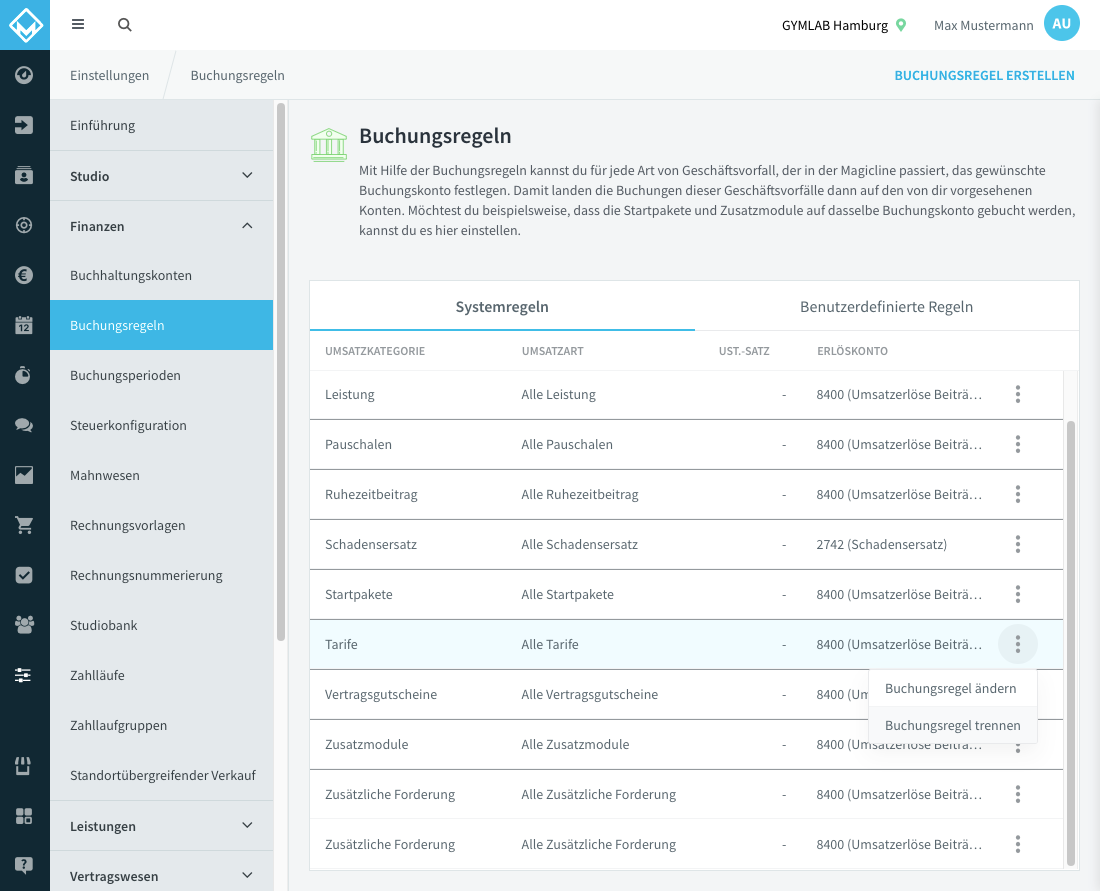This screenshot has height=891, width=1100.
Task: Open Einführung in settings navigation
Action: coord(161,126)
